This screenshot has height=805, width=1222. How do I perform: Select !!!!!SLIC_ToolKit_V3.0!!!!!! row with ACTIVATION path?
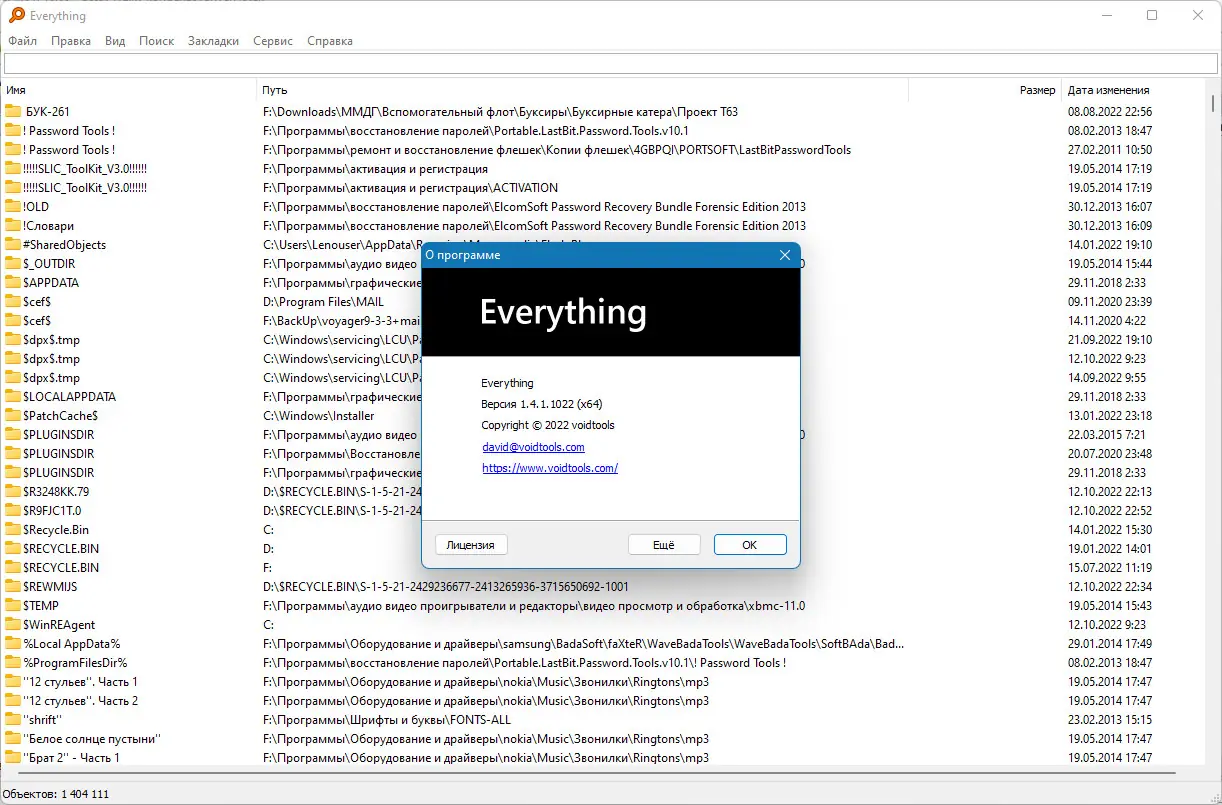604,188
